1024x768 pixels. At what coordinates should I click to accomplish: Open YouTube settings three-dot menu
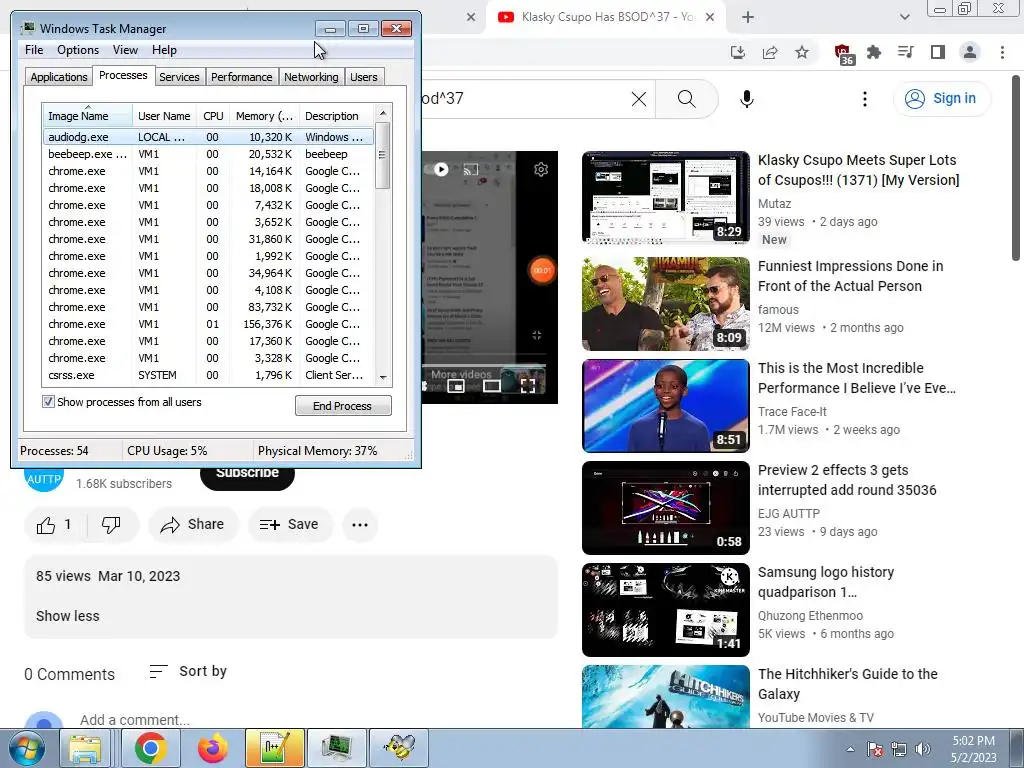point(865,99)
